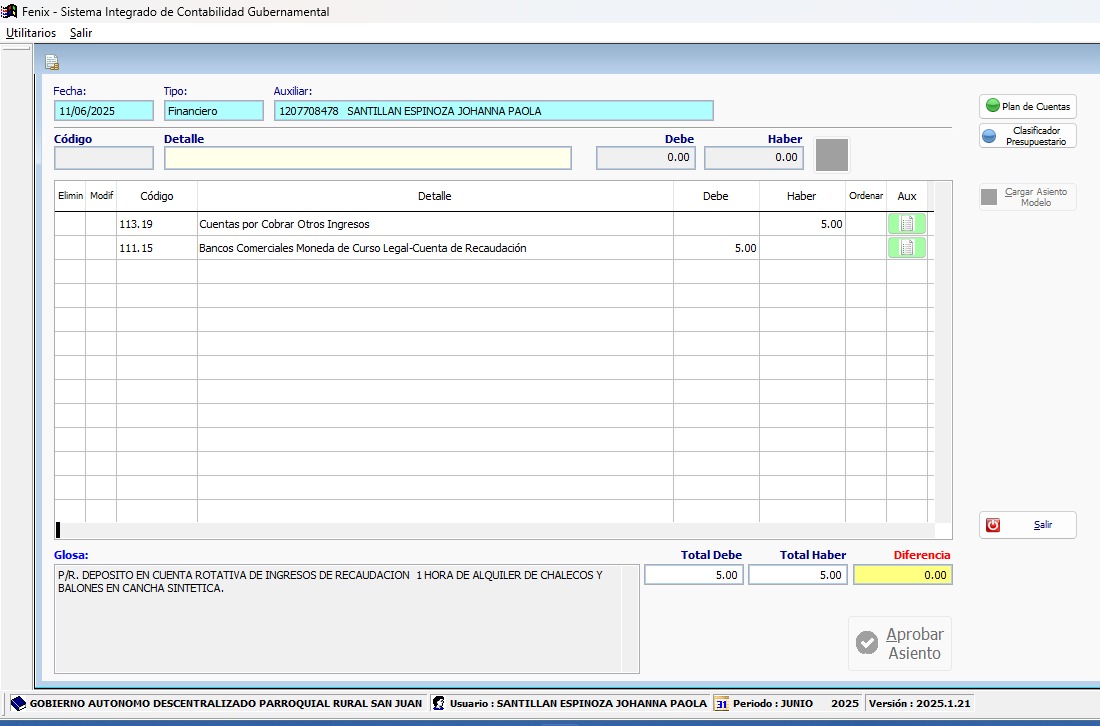
Task: Click the user icon beside Usuario in status bar
Action: 439,704
